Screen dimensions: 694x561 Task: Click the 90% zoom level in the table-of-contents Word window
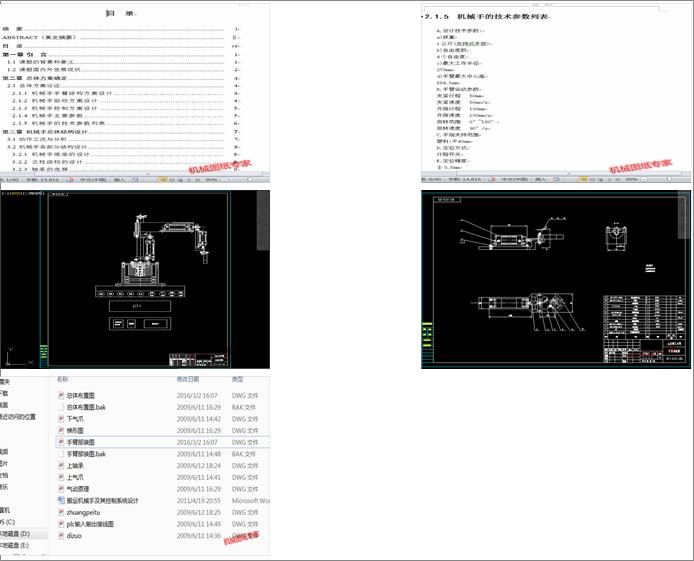coord(211,180)
